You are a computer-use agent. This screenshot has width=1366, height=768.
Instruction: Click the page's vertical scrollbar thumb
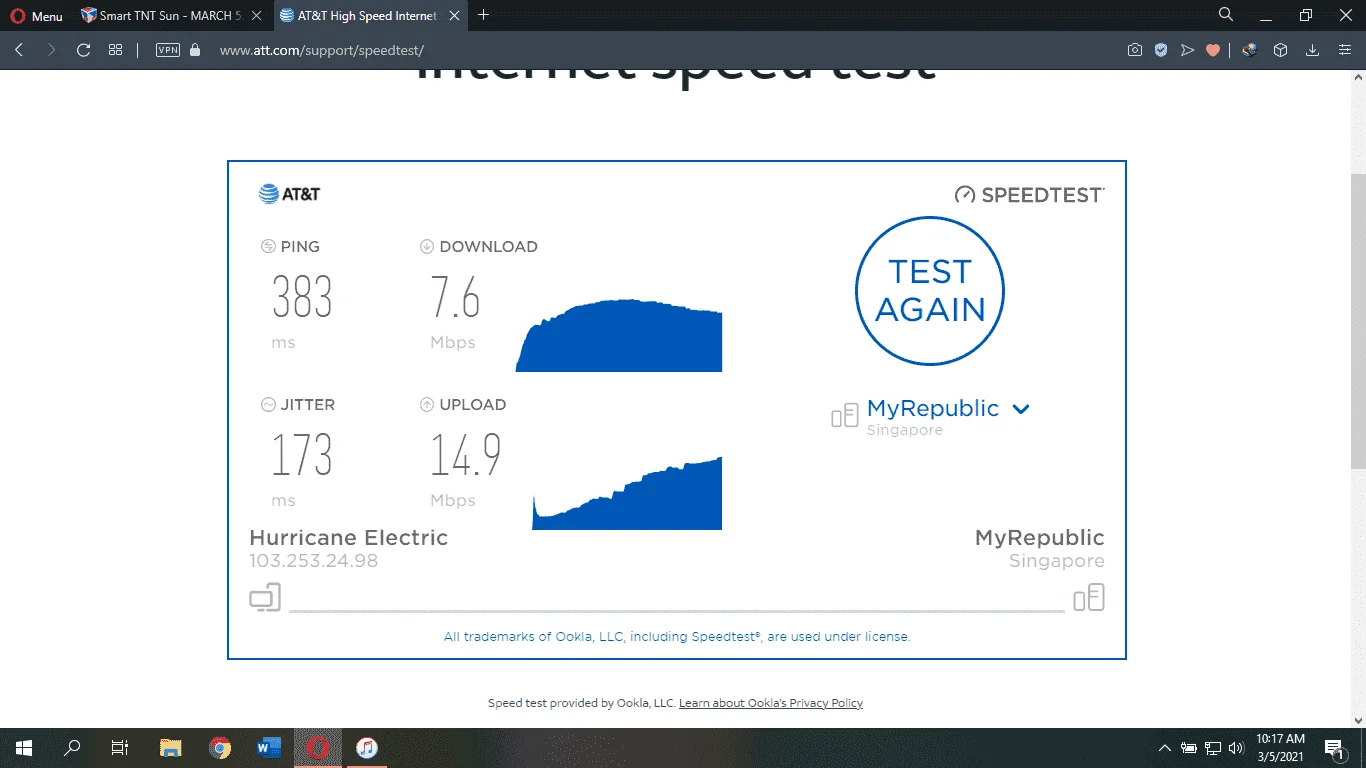coord(1357,320)
